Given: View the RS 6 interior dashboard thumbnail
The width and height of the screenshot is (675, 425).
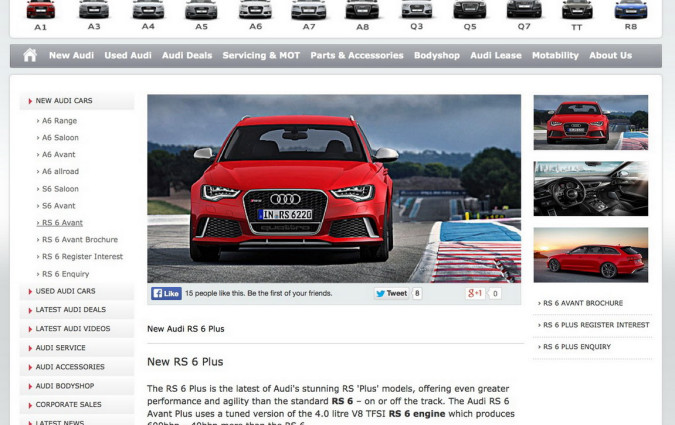Looking at the screenshot, I should pos(590,188).
